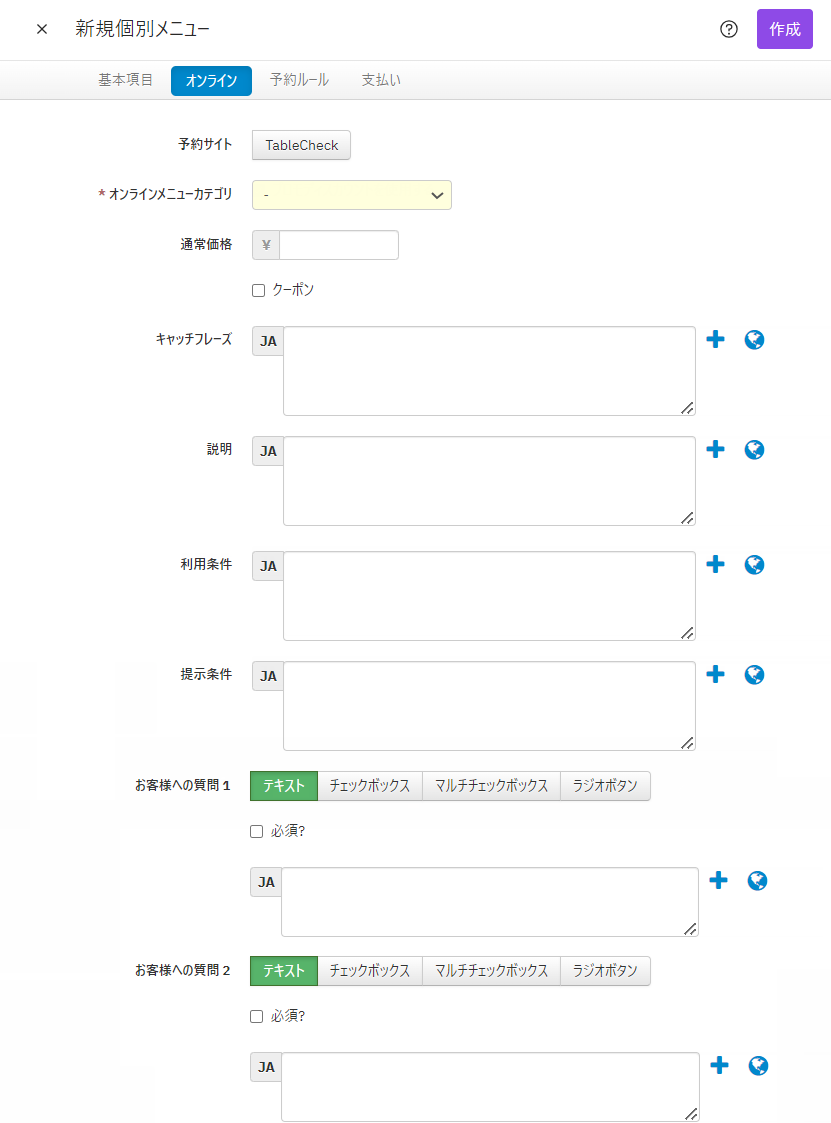Click the globe icon next to キャッチフレーズ

(x=755, y=340)
